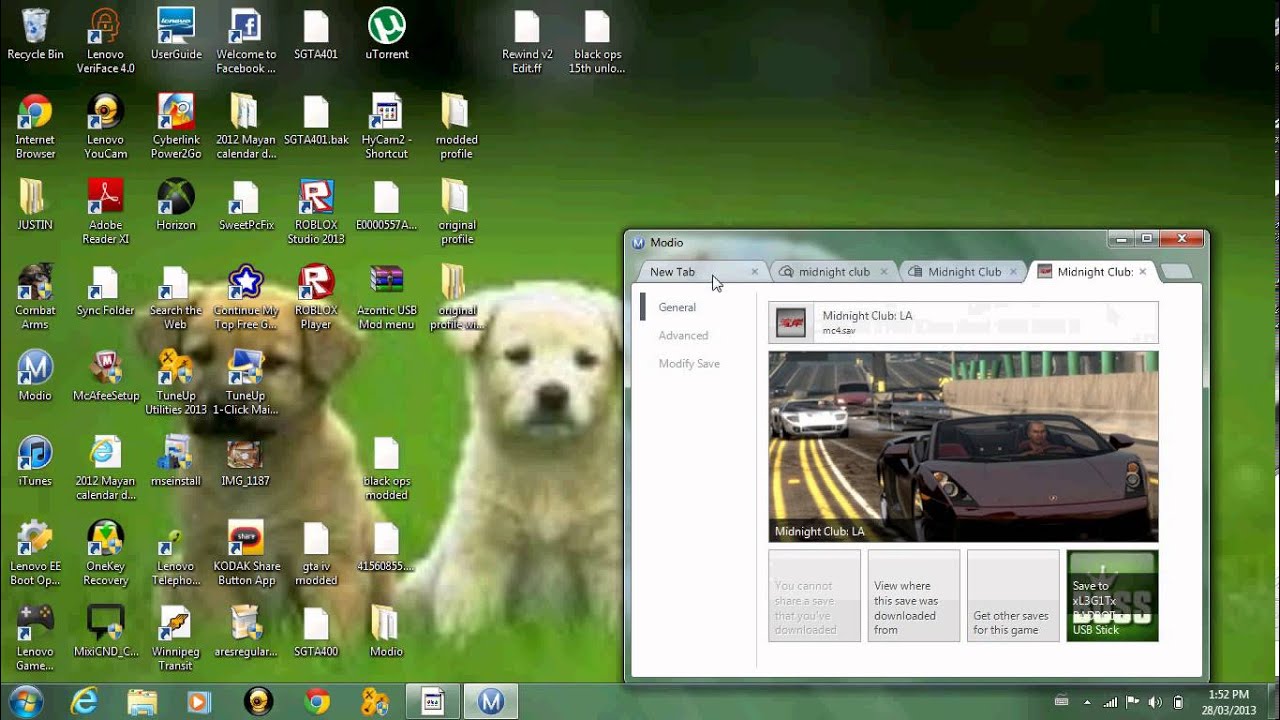
Task: Close the midnight club search tab
Action: 884,272
